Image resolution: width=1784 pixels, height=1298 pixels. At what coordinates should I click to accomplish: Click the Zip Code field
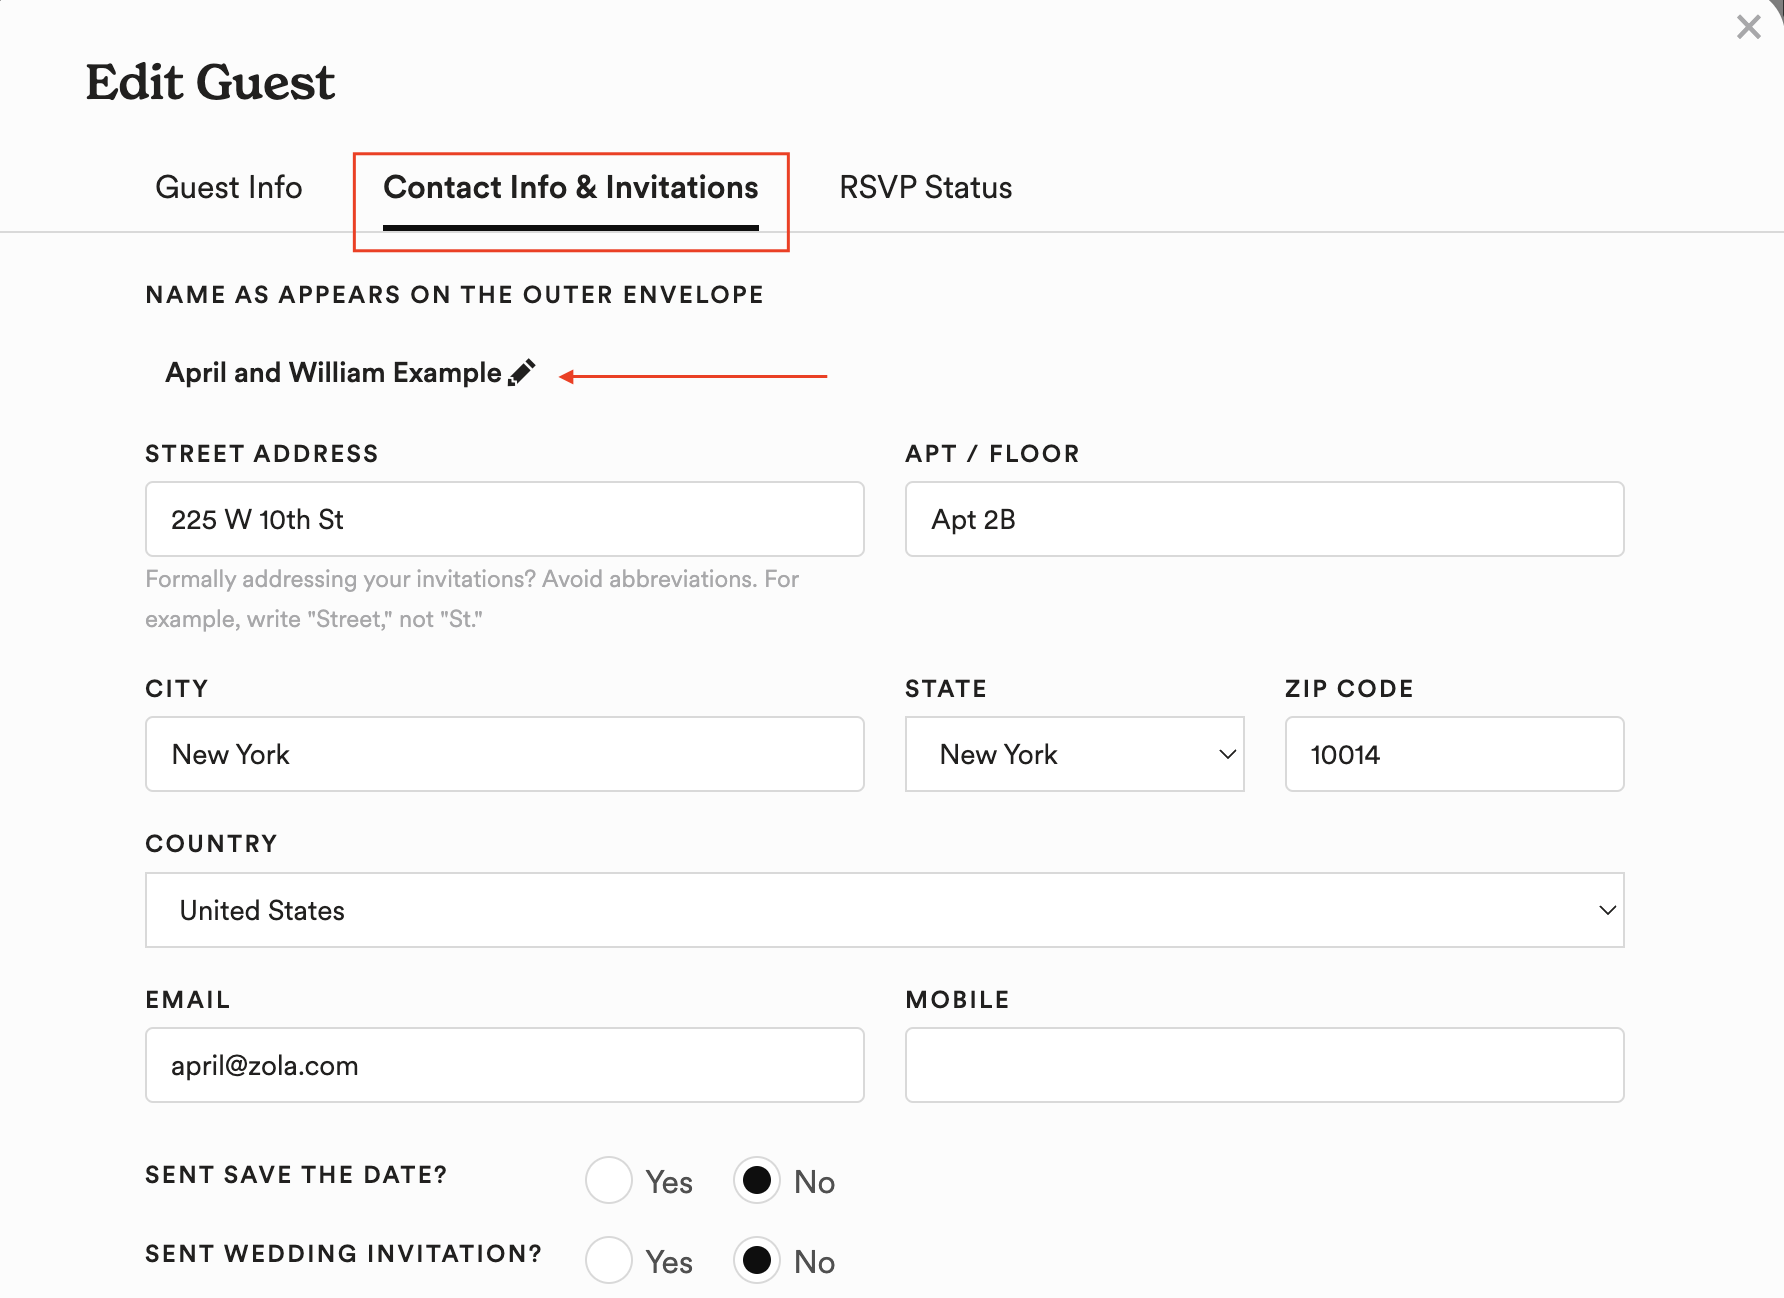point(1454,754)
